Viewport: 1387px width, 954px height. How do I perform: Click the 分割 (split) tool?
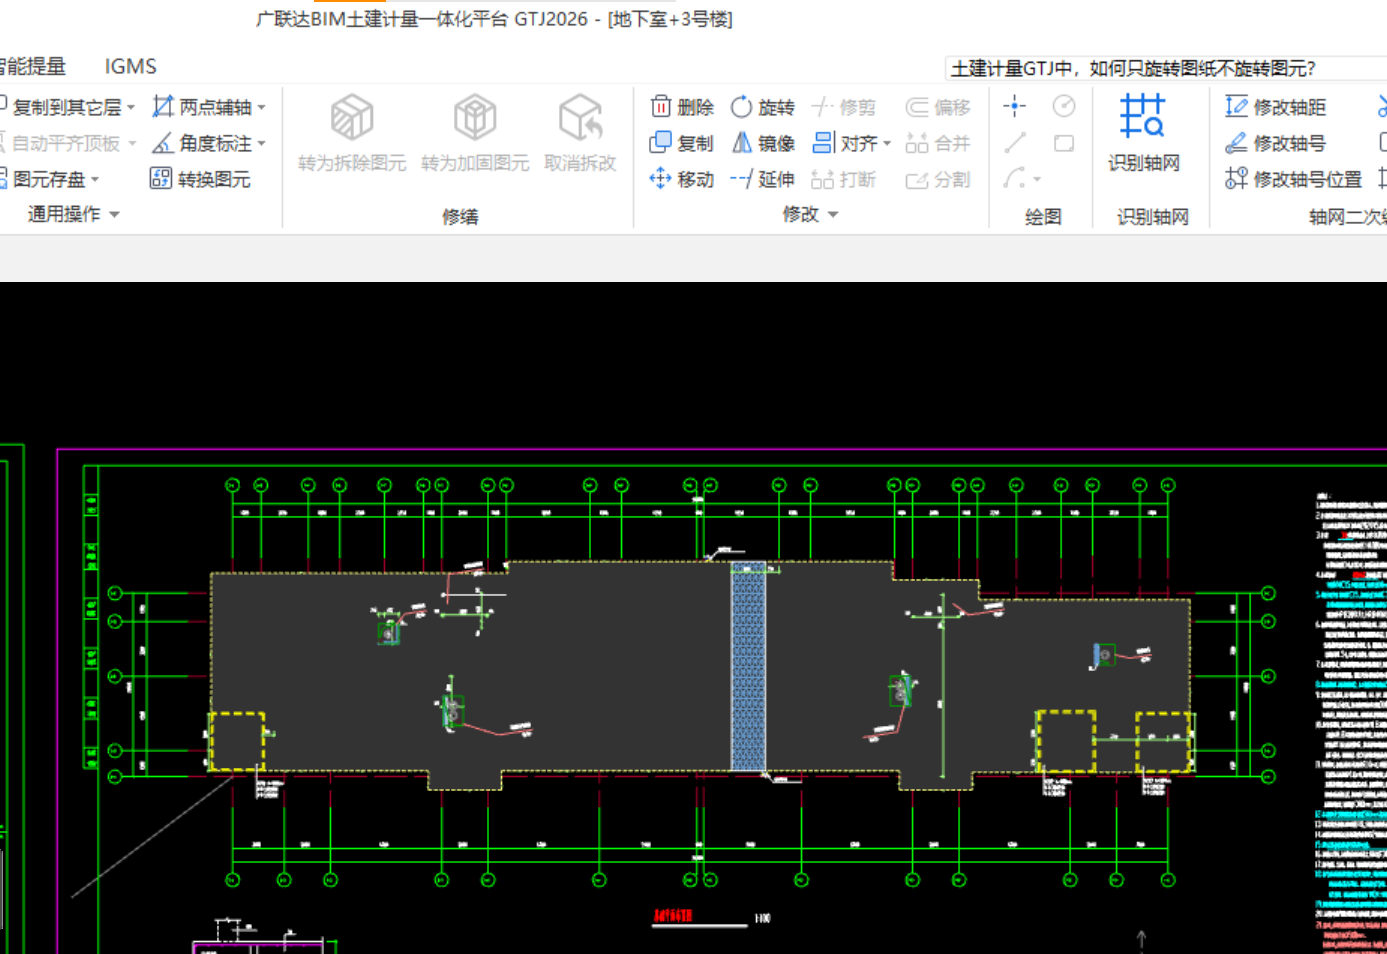point(938,179)
